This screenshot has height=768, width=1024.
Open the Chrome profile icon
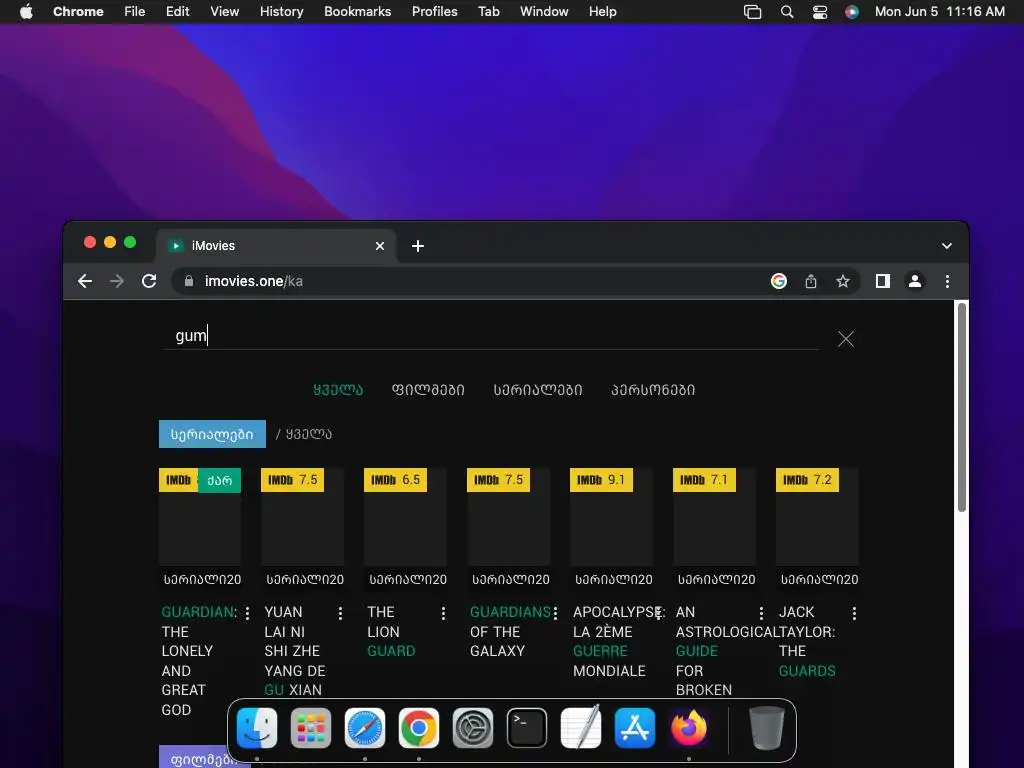click(x=915, y=281)
